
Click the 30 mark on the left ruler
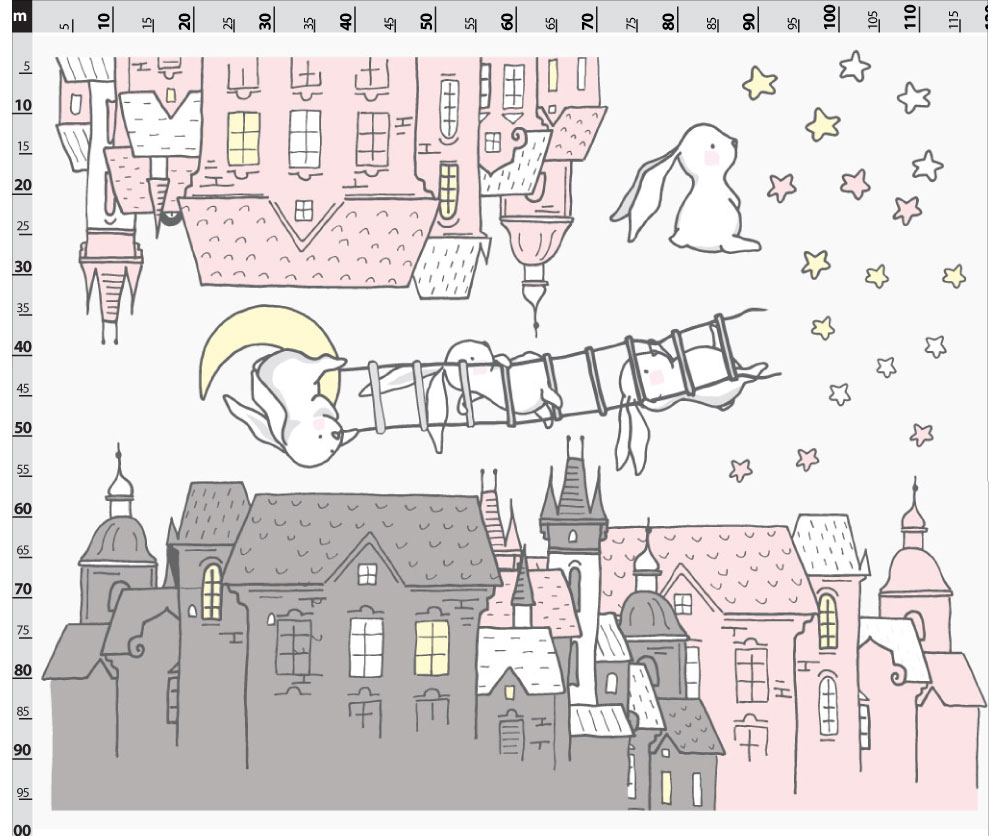coord(22,267)
